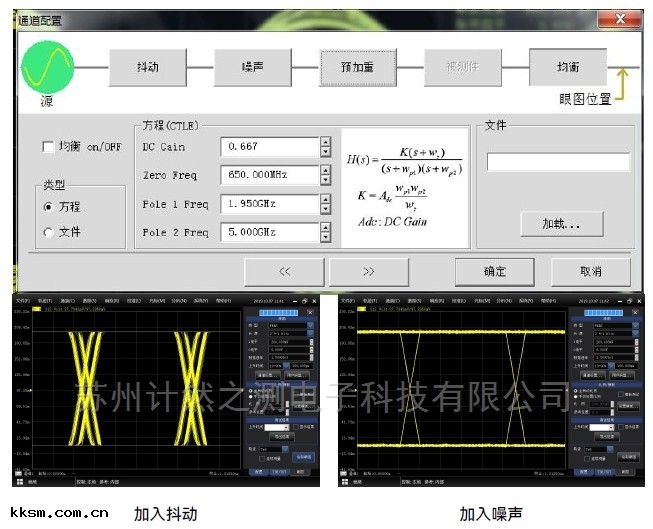Select the 文件 type radio button
This screenshot has width=653, height=529.
48,232
